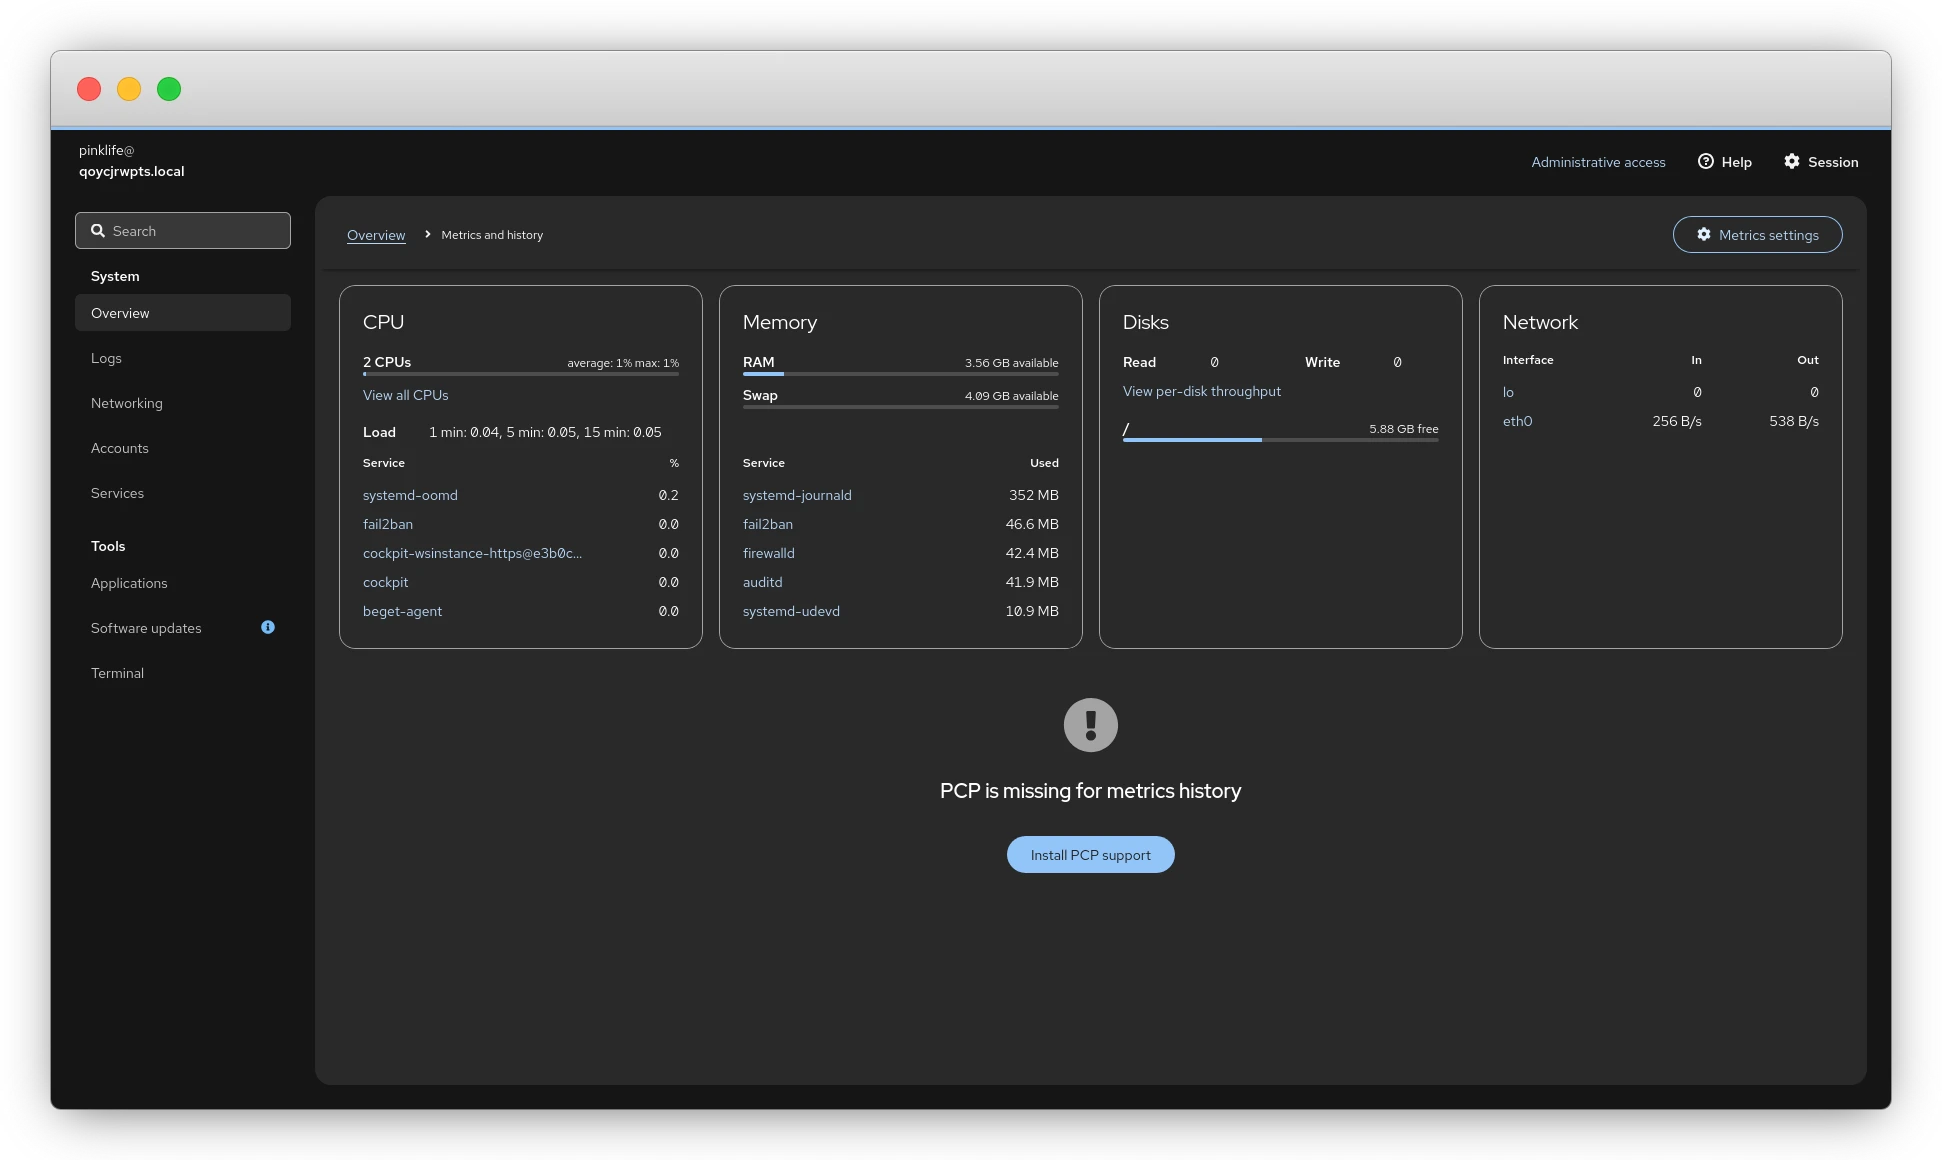Click the search magnifier icon
Screen dimensions: 1942x1160
click(98, 231)
